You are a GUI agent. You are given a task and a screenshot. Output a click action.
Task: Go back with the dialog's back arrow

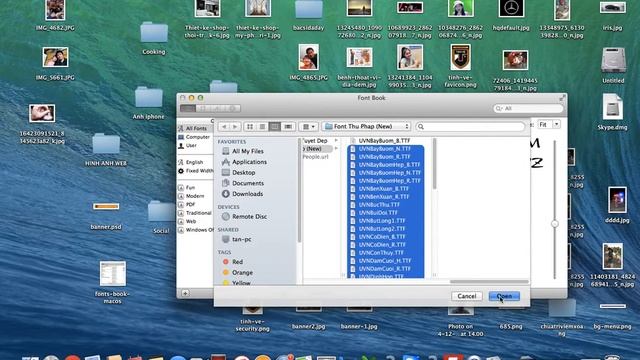pos(224,127)
